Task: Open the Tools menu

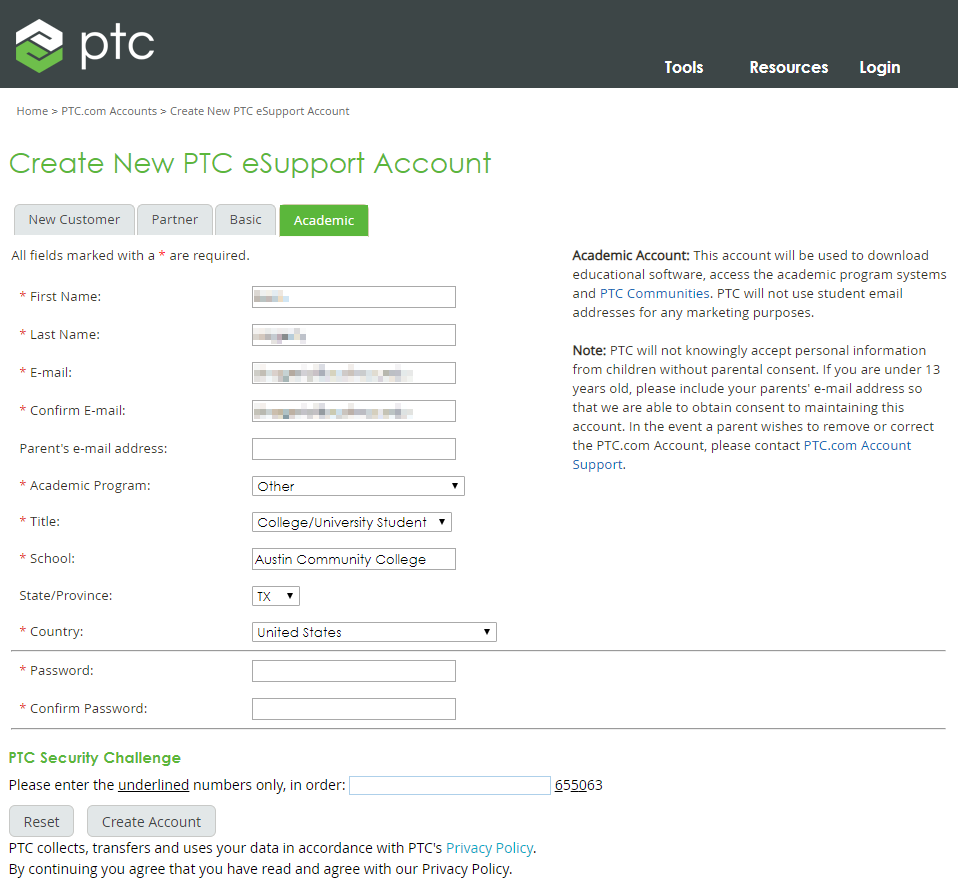Action: [x=683, y=67]
